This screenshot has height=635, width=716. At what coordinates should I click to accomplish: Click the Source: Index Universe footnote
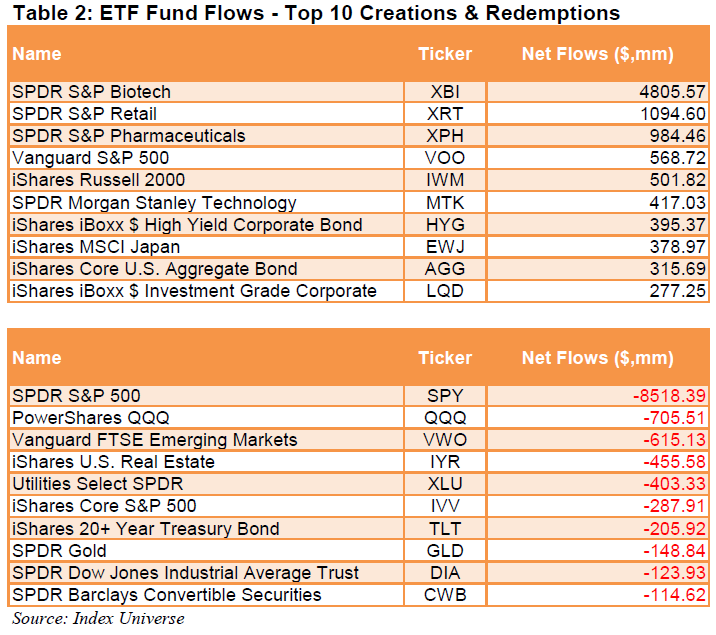[98, 618]
